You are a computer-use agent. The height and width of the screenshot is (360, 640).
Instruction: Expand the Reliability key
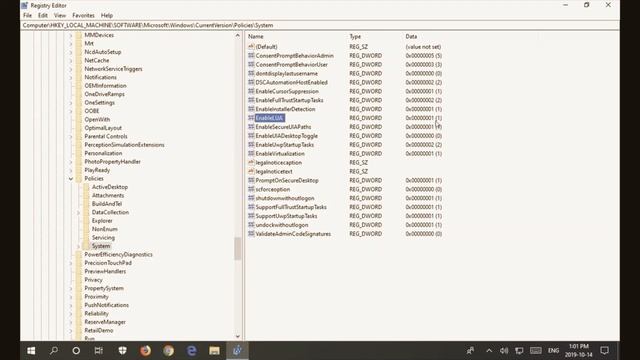pos(71,314)
